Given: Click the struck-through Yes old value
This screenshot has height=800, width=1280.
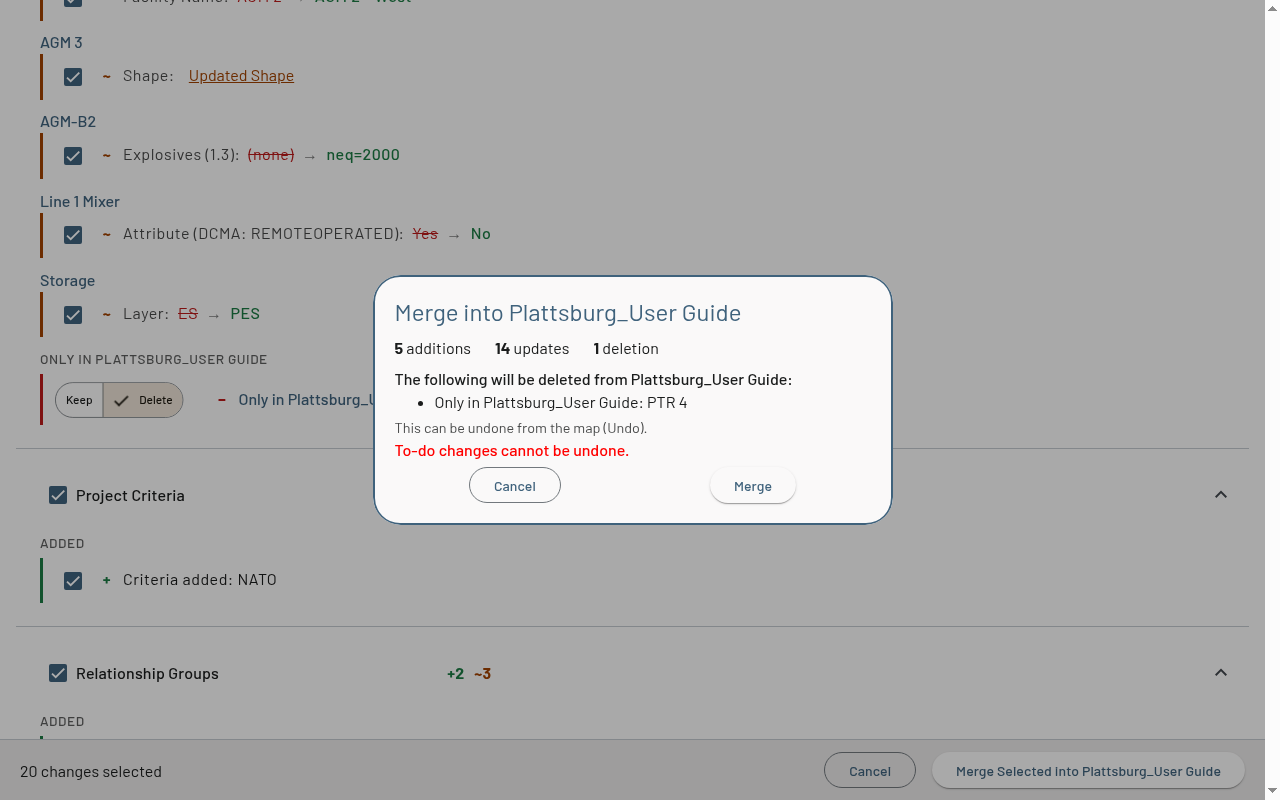Looking at the screenshot, I should 425,234.
